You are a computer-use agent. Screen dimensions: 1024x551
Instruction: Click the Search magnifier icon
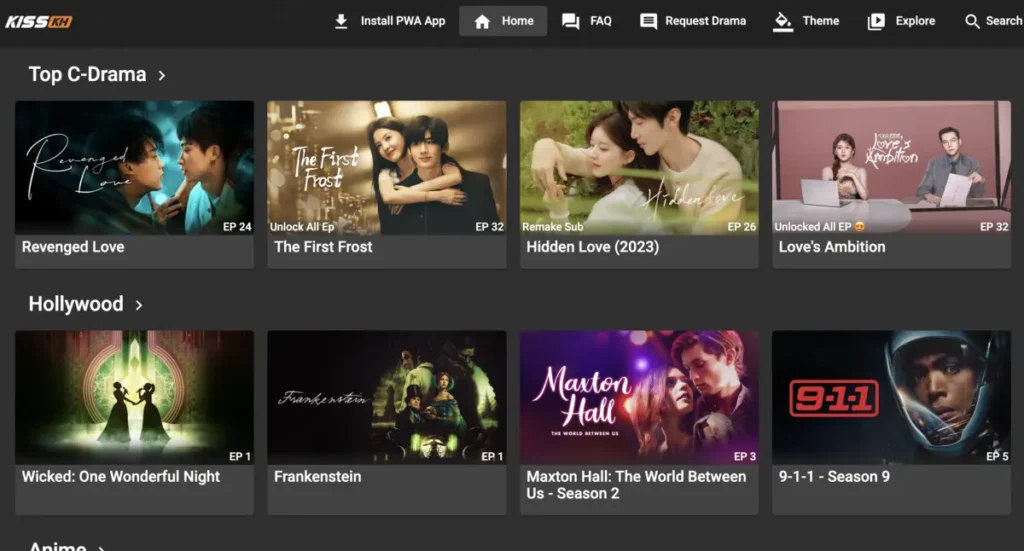click(972, 21)
